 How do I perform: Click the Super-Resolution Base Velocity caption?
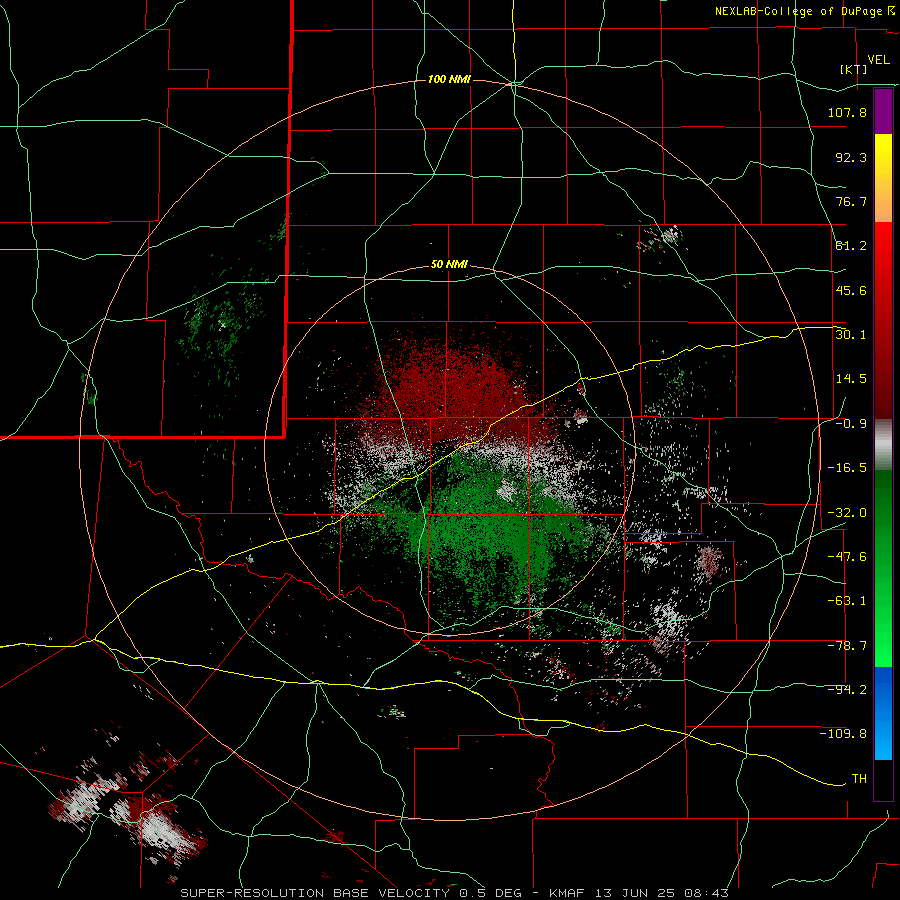[455, 893]
